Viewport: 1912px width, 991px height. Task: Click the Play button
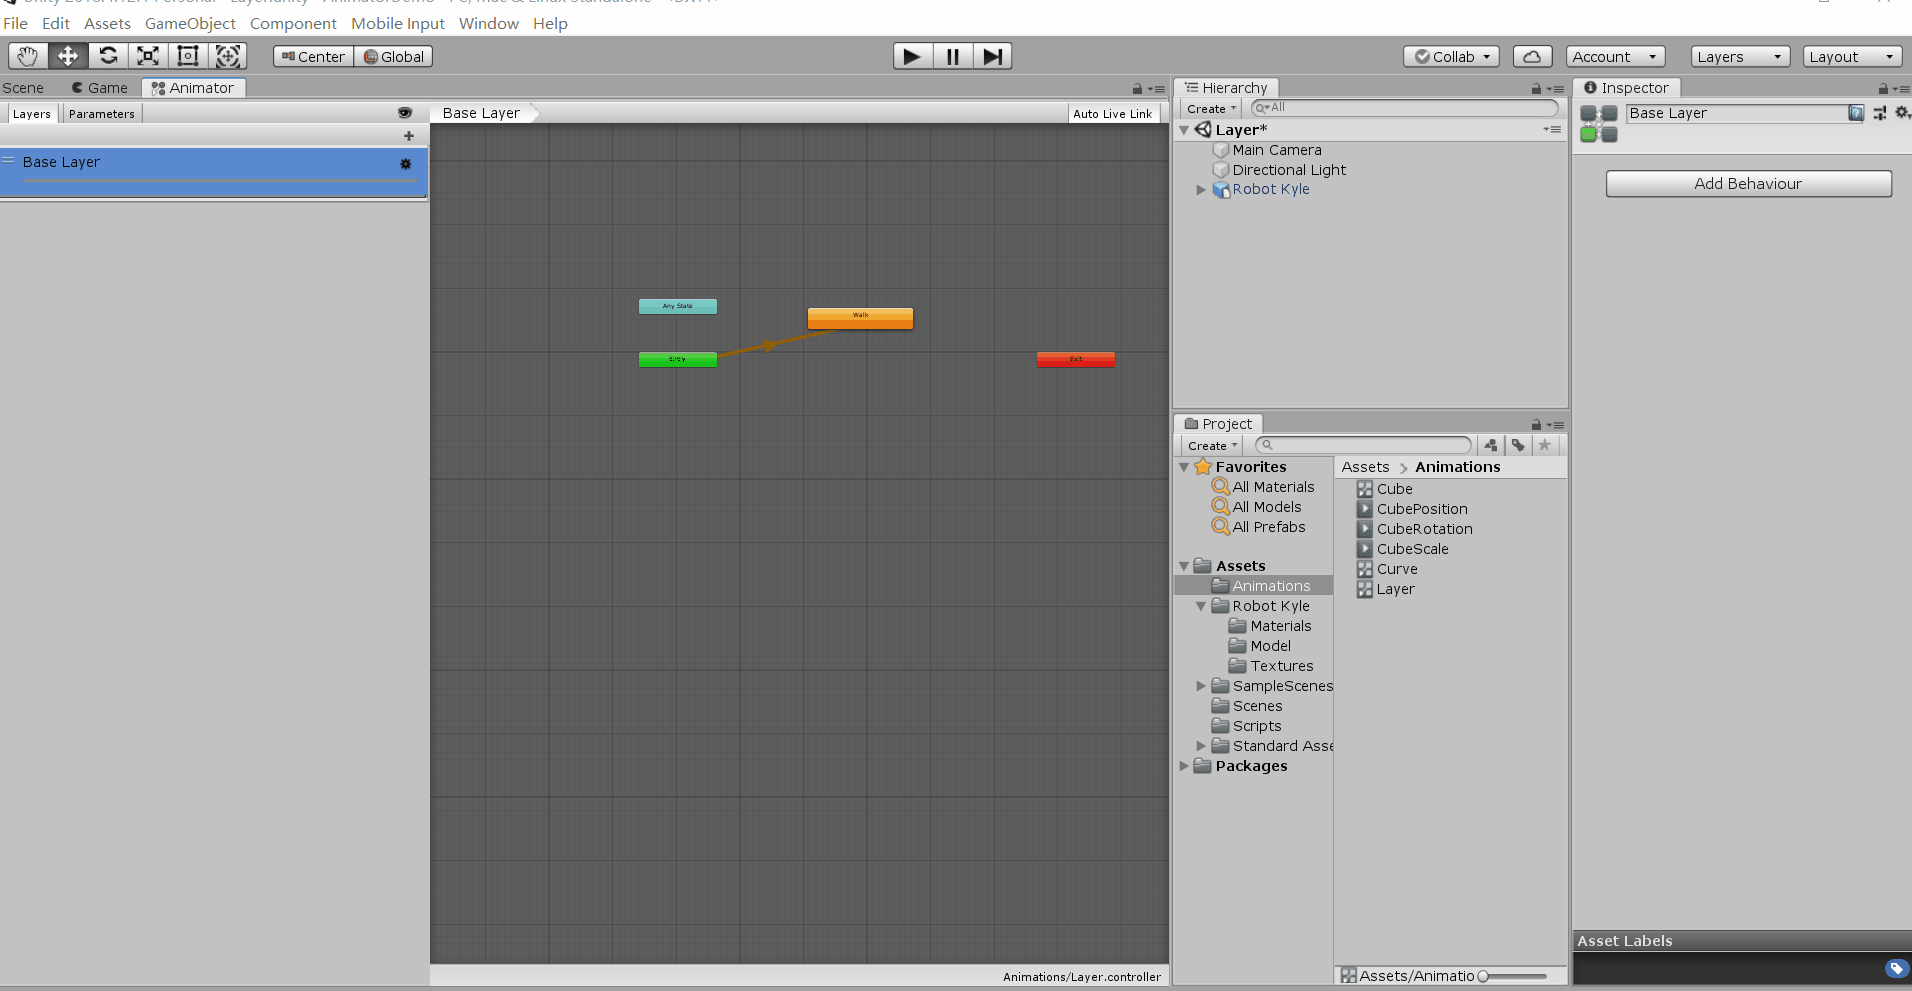click(912, 56)
